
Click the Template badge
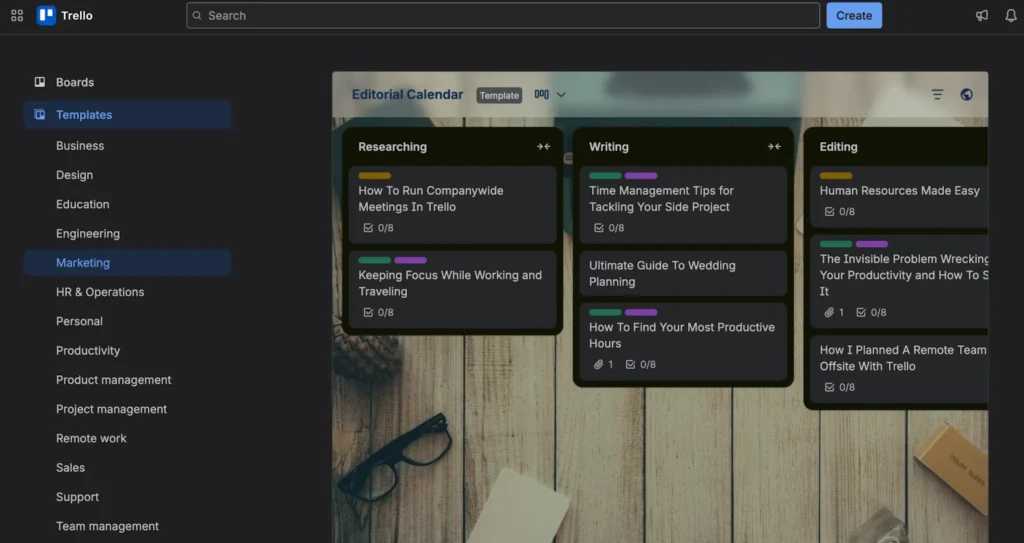click(499, 95)
